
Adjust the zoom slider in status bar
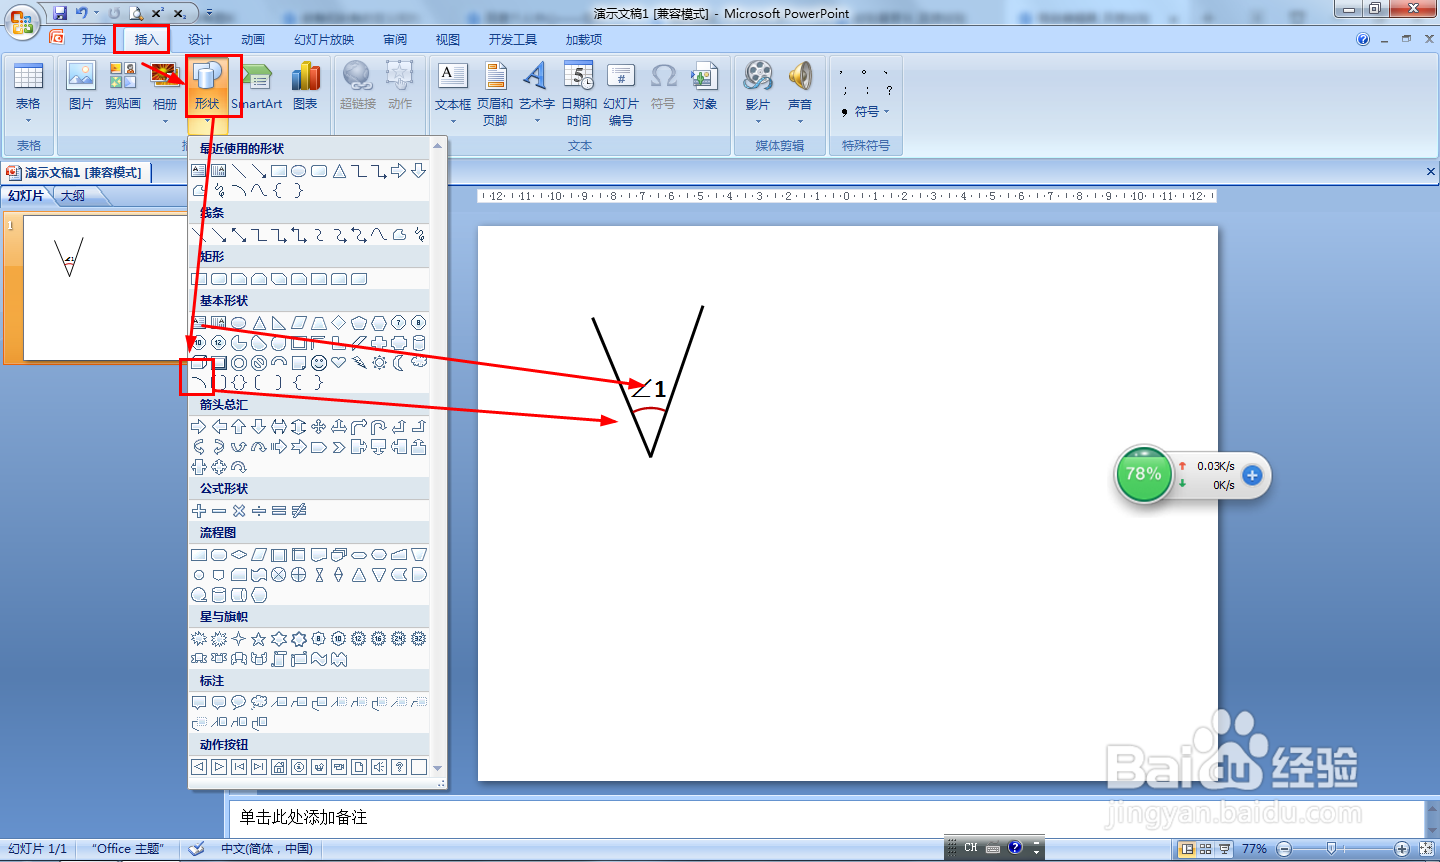click(x=1331, y=848)
